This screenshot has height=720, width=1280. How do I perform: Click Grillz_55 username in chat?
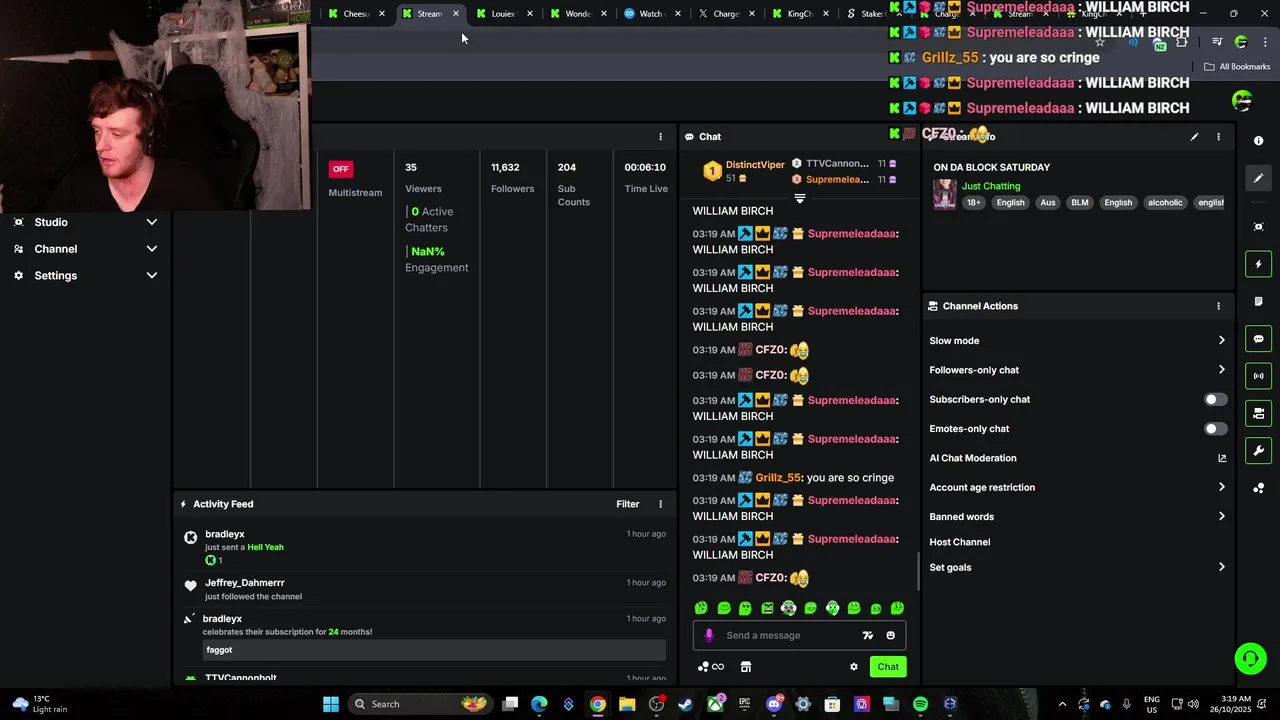click(x=778, y=478)
